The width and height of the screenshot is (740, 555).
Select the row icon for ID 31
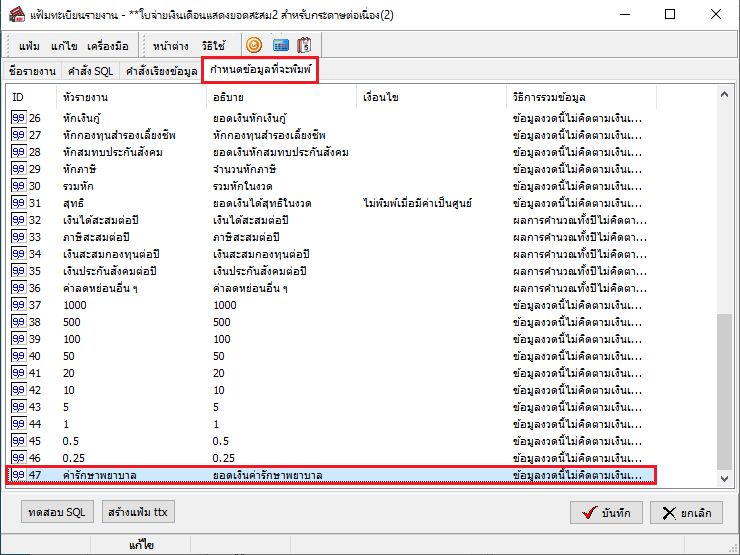18,202
